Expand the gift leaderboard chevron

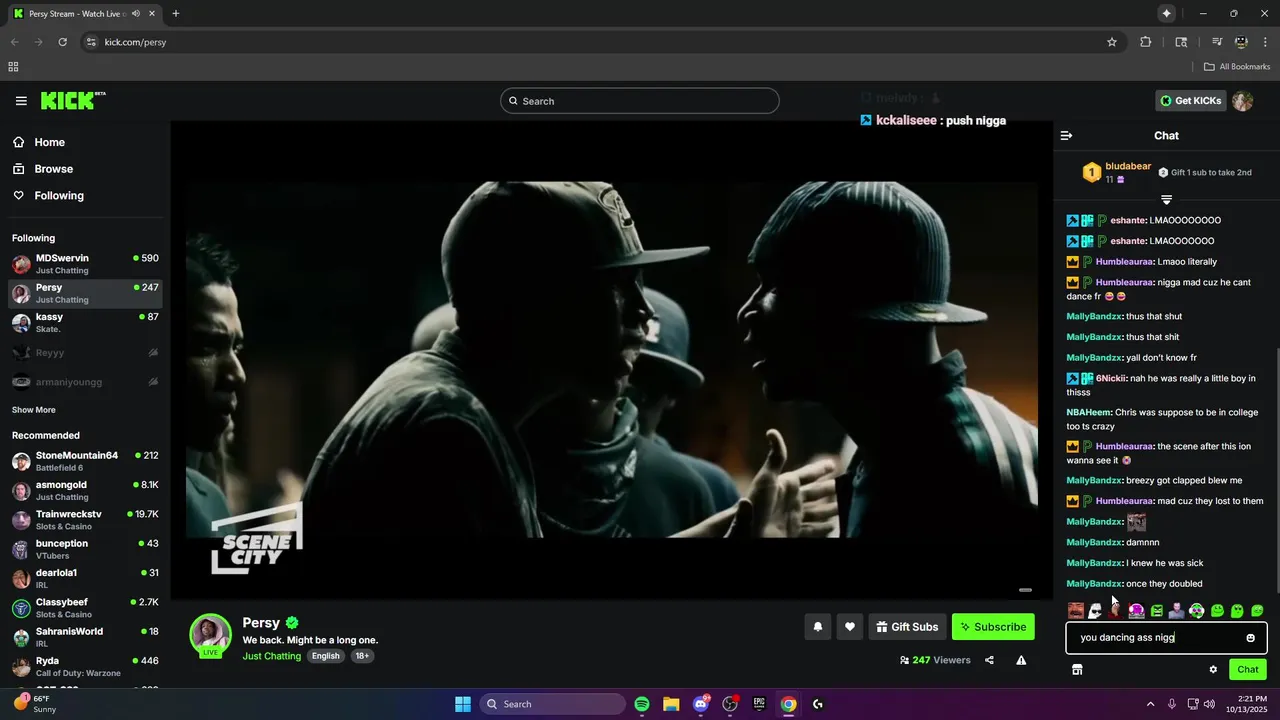1166,200
